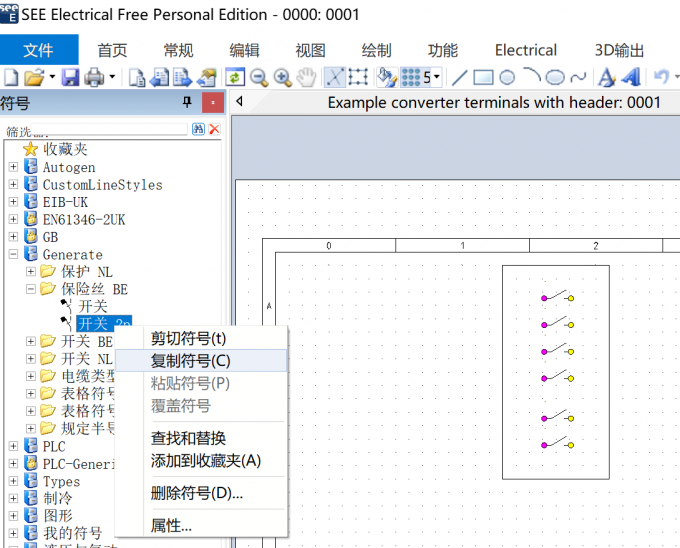Toggle the selection box with handles tool
This screenshot has width=680, height=548.
(358, 78)
